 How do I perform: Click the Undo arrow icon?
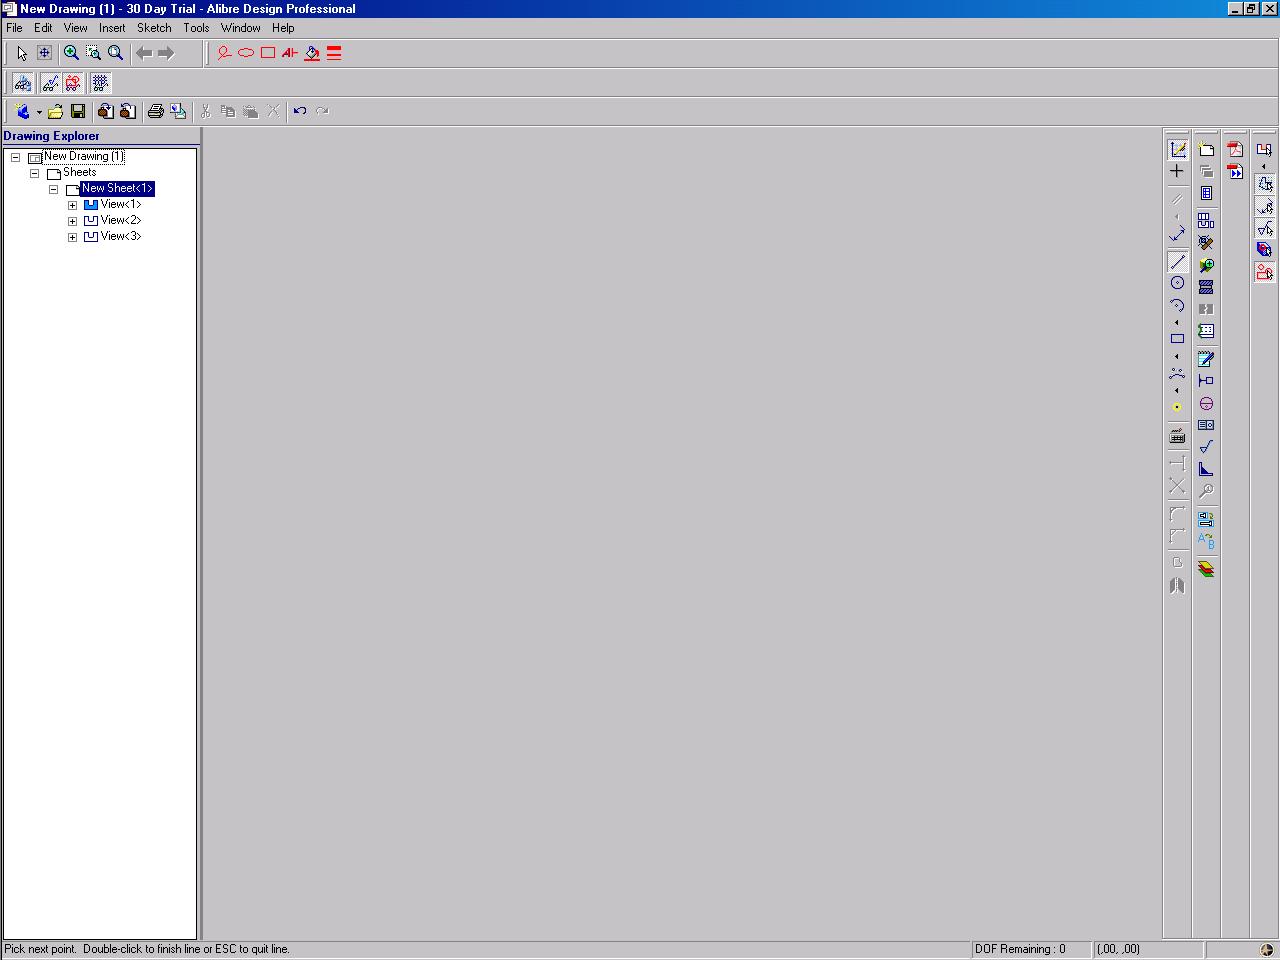300,111
